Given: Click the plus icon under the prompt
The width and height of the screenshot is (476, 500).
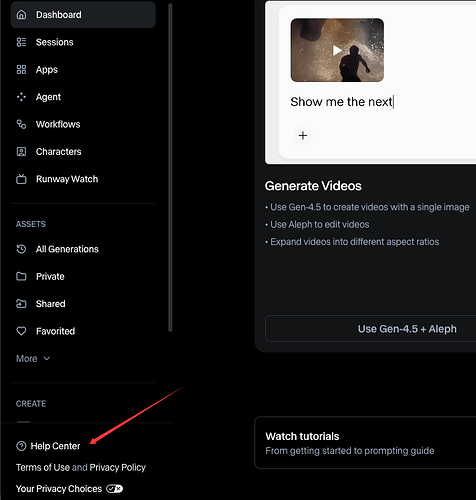Looking at the screenshot, I should [x=303, y=135].
